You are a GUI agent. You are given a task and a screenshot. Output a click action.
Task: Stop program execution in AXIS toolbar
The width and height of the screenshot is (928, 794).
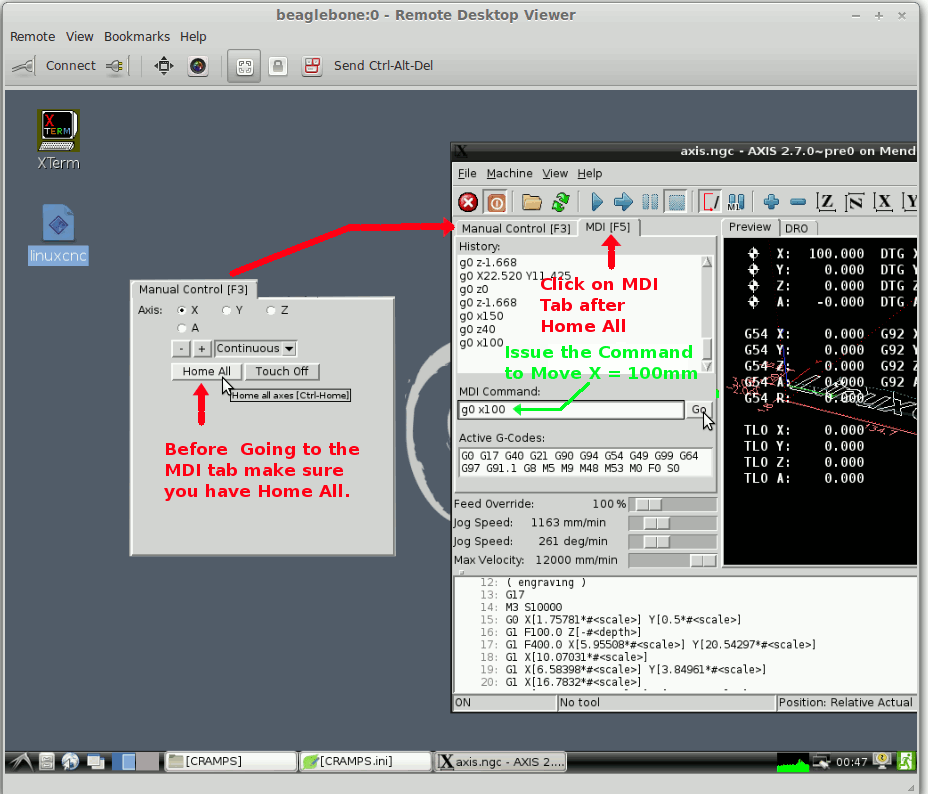(676, 202)
